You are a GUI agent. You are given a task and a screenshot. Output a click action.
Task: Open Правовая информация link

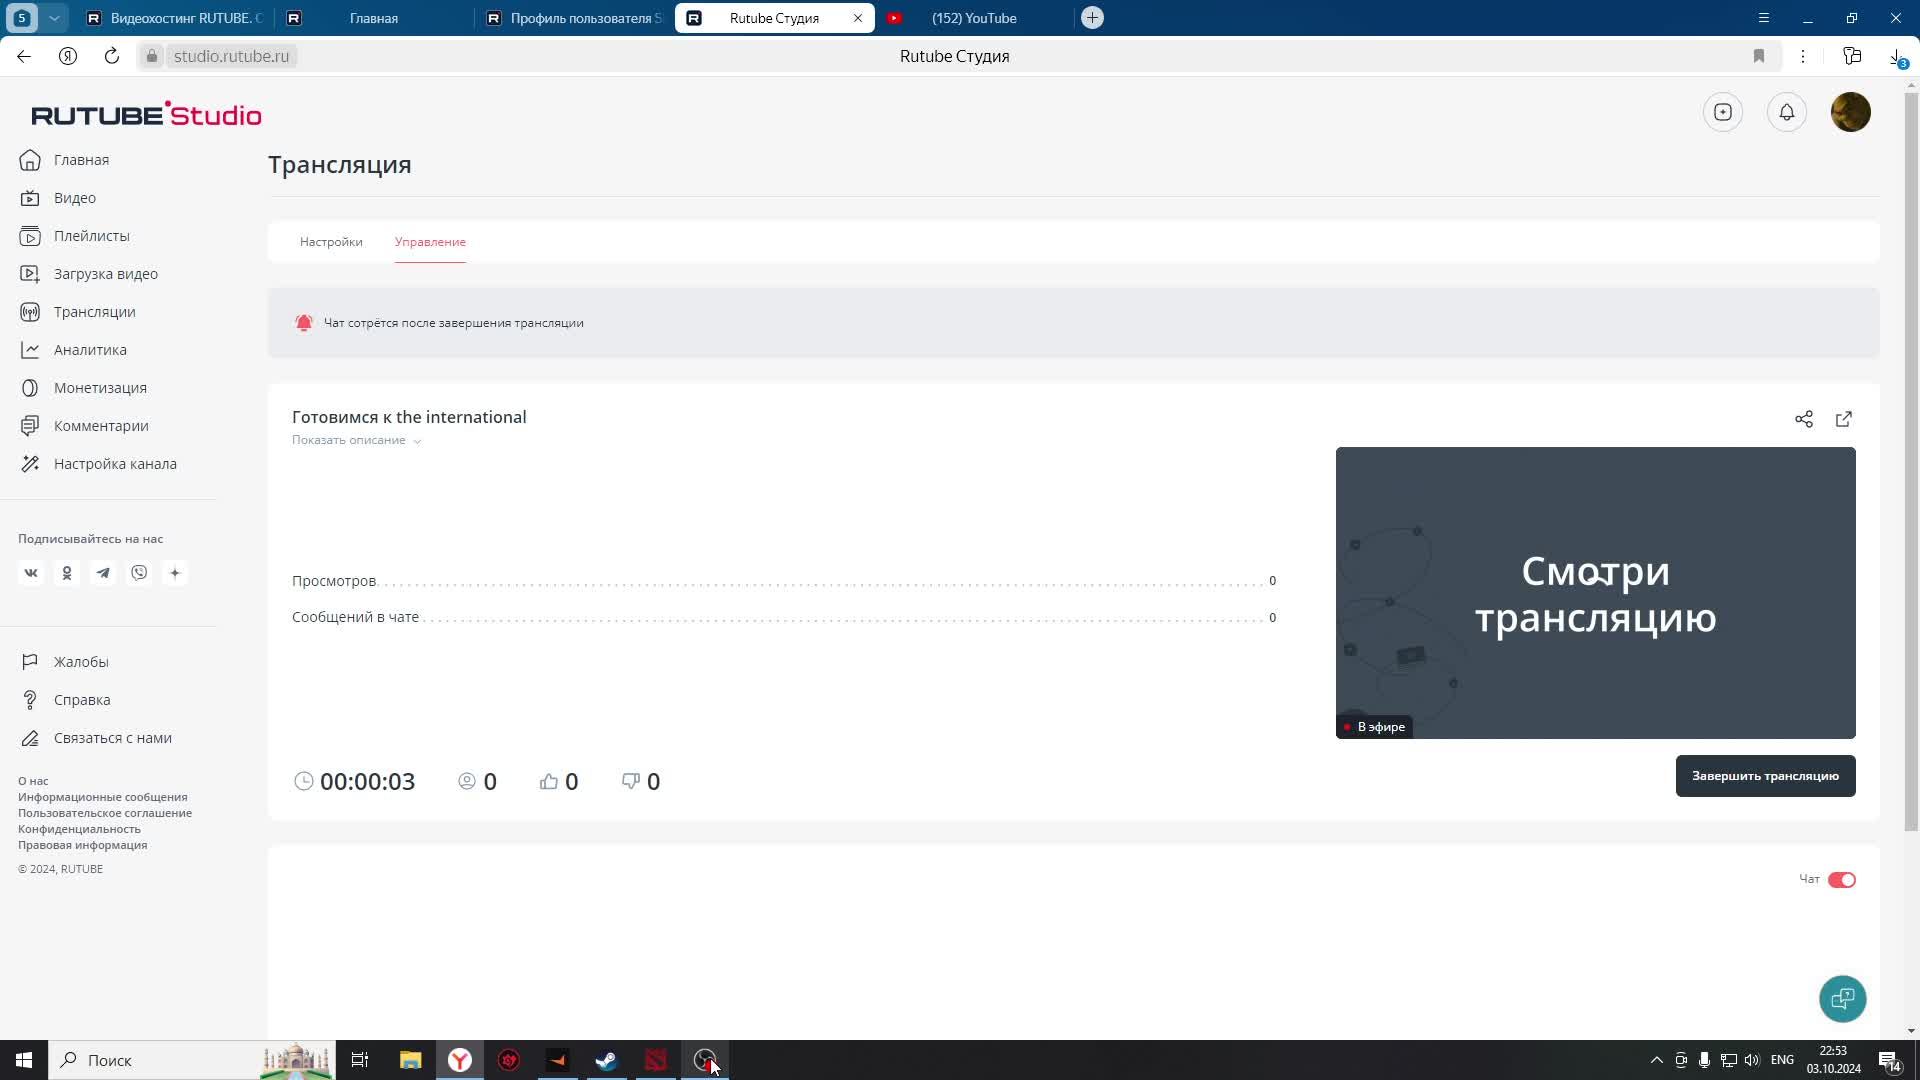click(82, 845)
